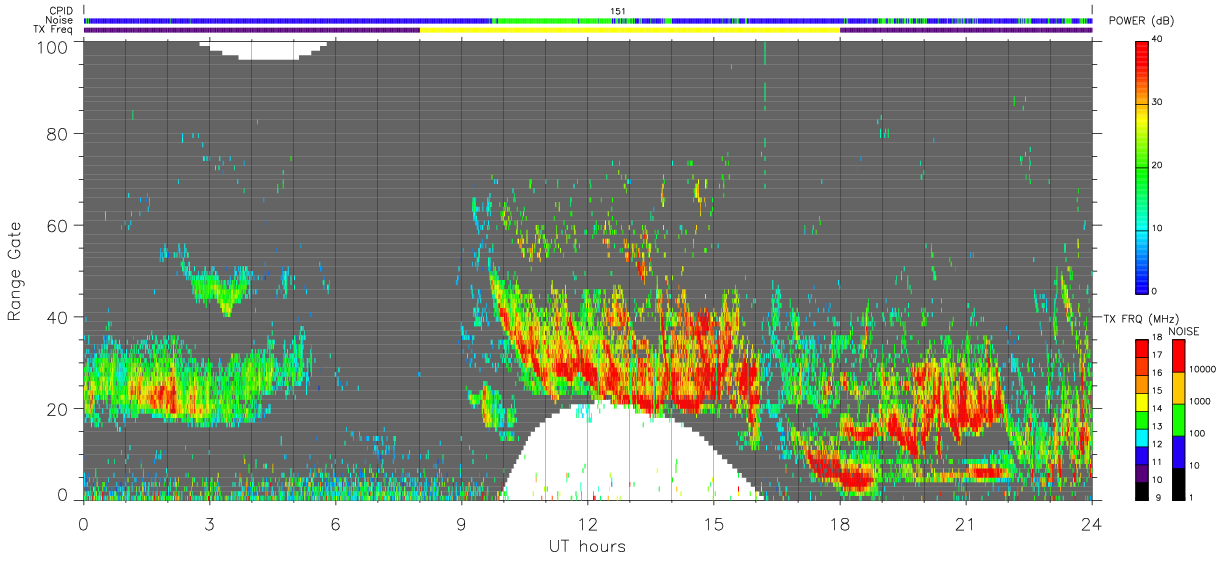
Task: Click range gate tick 100
Action: 51,46
